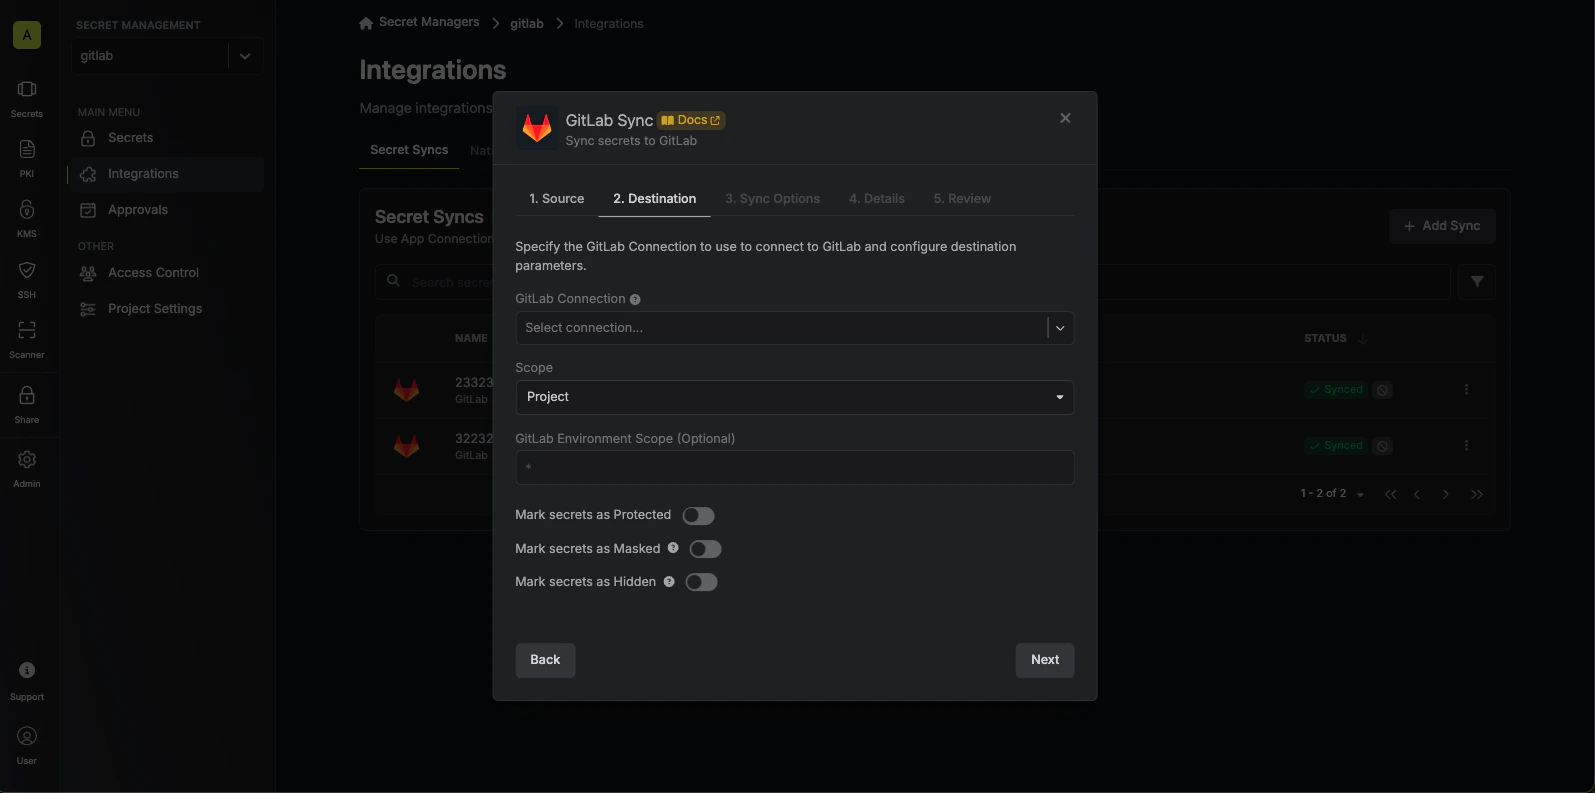Click the Search secret syncs field
This screenshot has height=793, width=1595.
pyautogui.click(x=912, y=282)
